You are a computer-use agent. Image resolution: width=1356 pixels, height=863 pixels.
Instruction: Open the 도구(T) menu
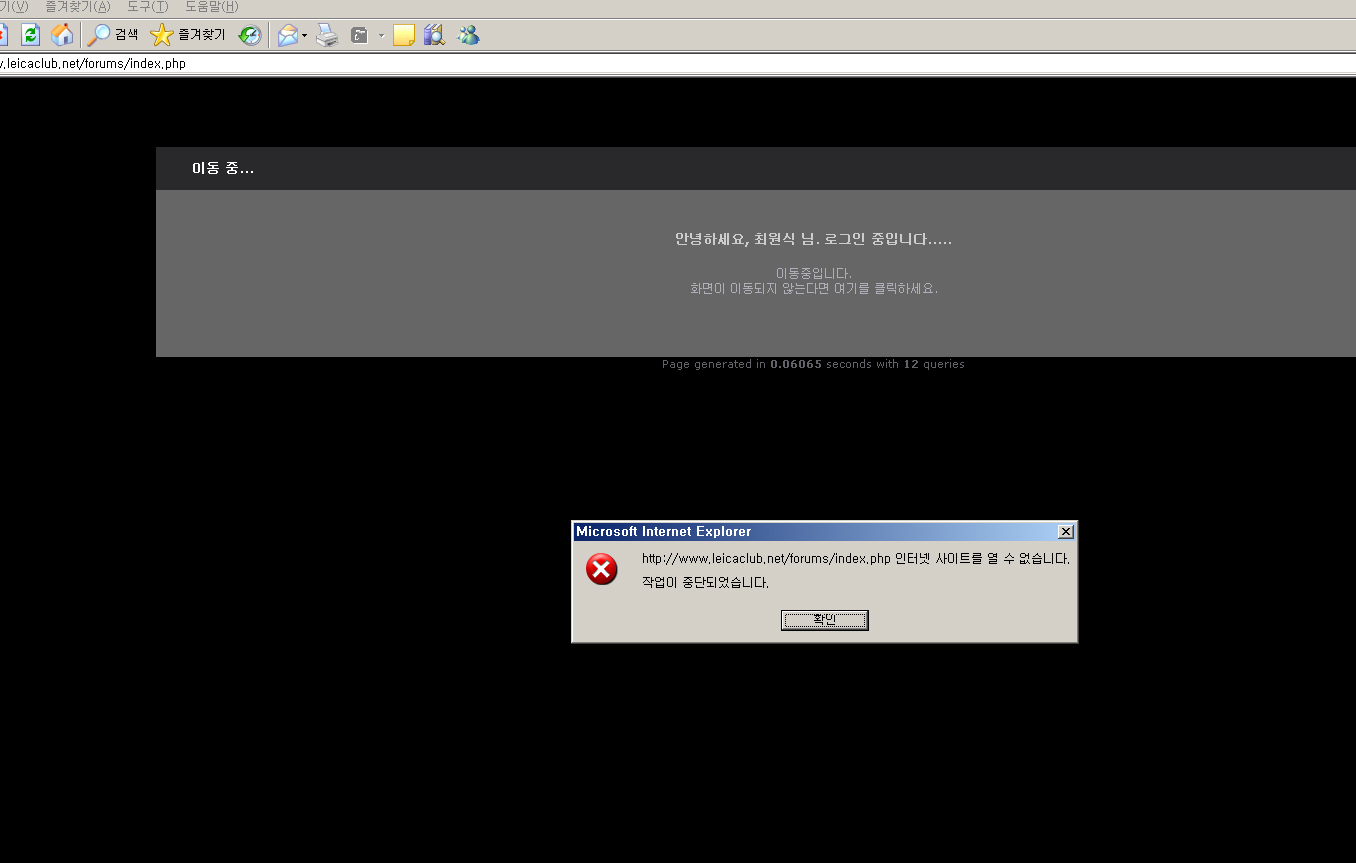[147, 7]
